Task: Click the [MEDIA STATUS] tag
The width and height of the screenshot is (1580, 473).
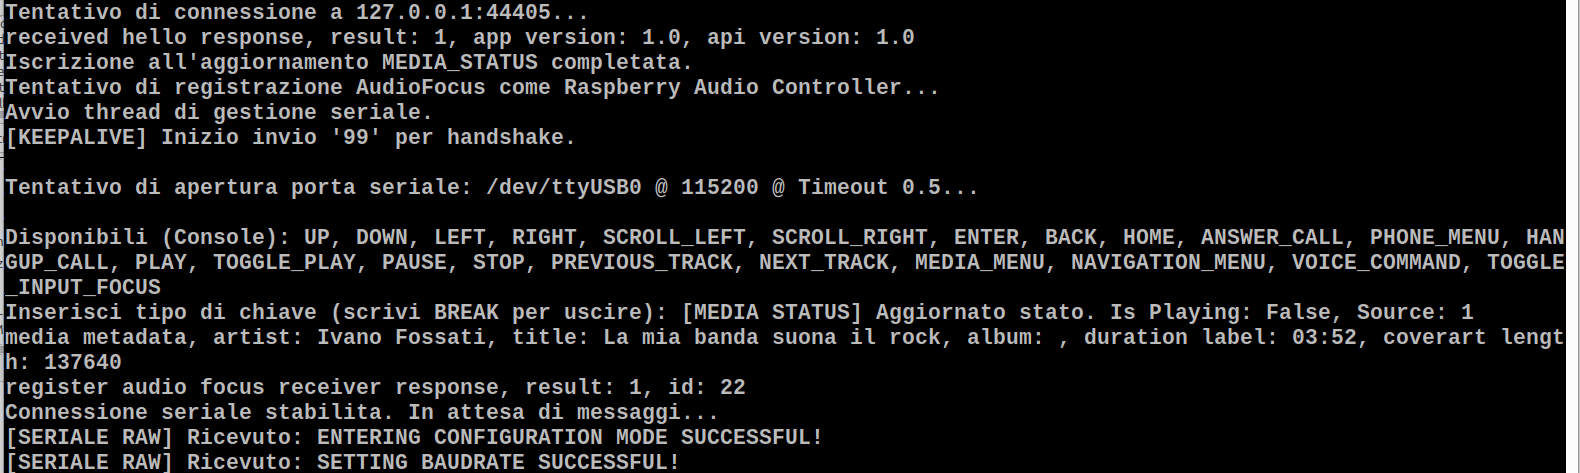Action: click(771, 312)
